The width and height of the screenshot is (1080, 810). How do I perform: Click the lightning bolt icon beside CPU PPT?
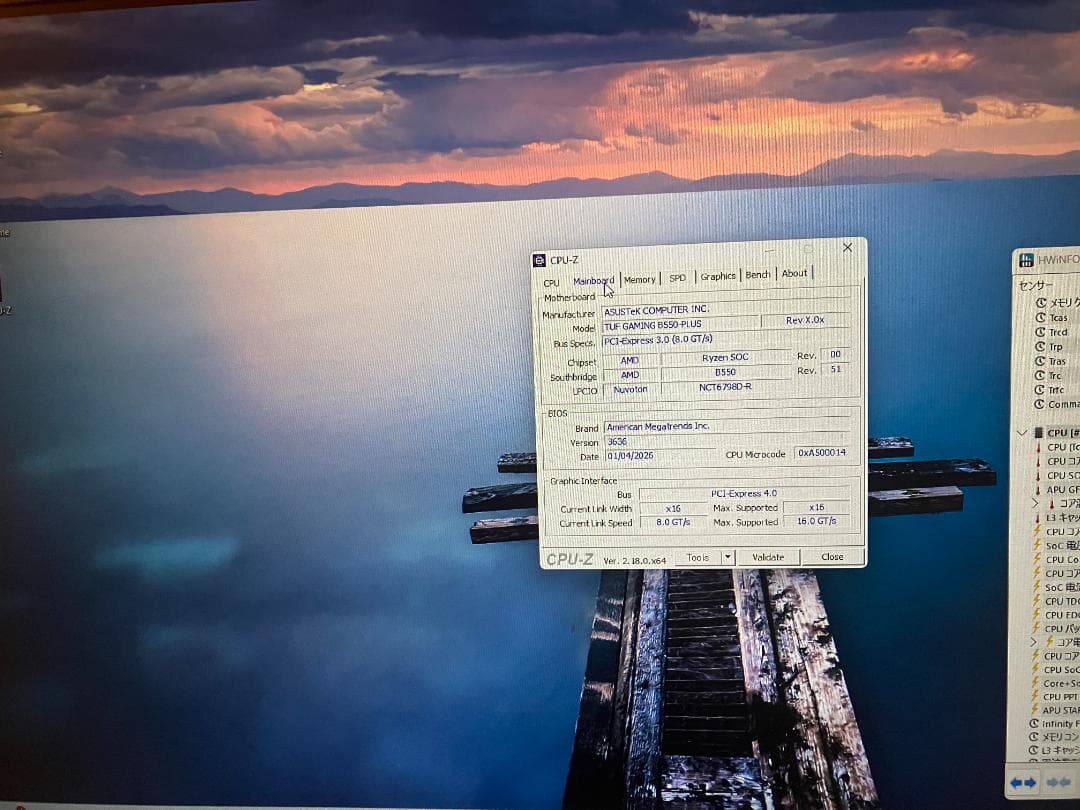pos(1037,696)
